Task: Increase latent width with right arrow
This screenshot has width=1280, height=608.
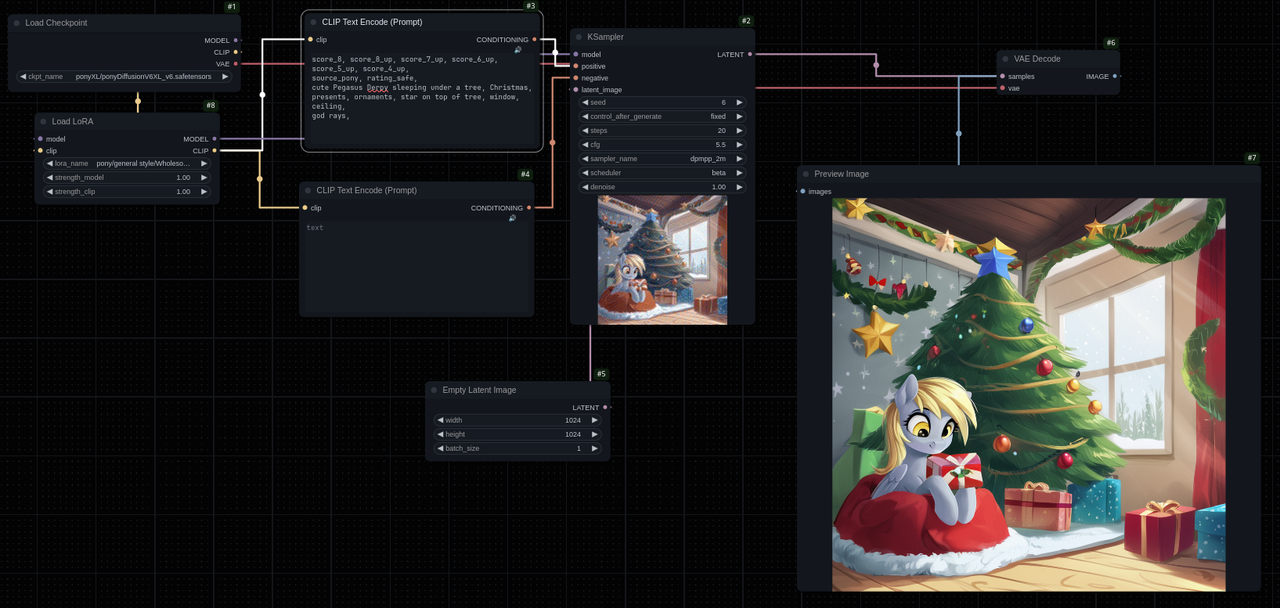Action: tap(594, 420)
